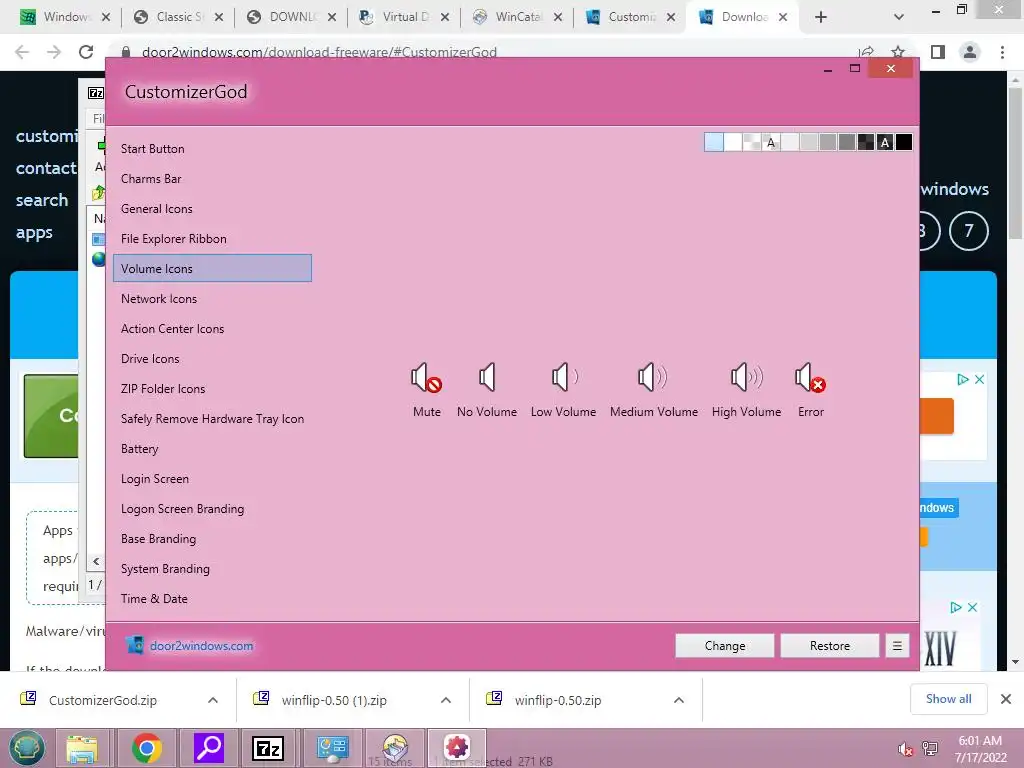1024x768 pixels.
Task: Pick the medium gray preview background swatch
Action: click(828, 142)
